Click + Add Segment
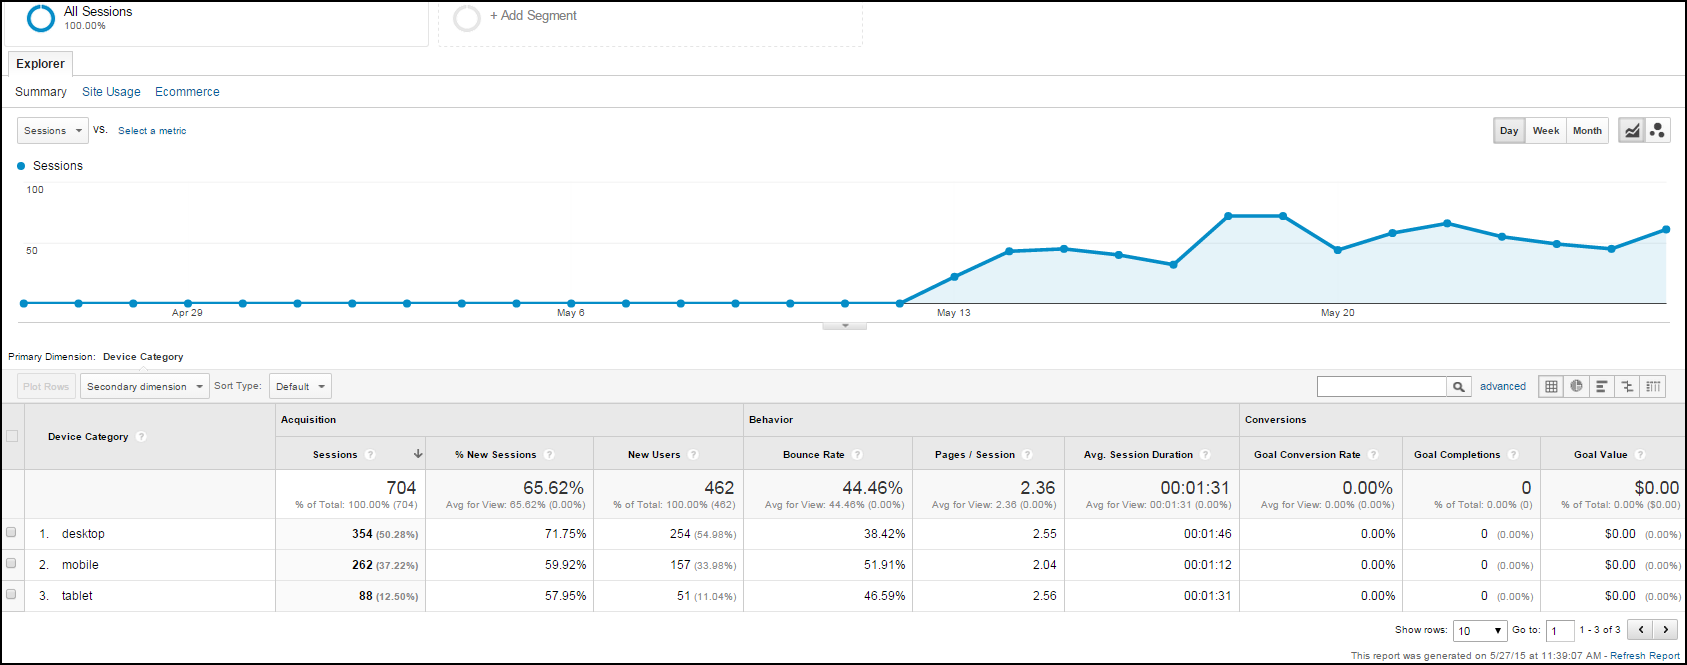This screenshot has height=665, width=1687. point(533,16)
